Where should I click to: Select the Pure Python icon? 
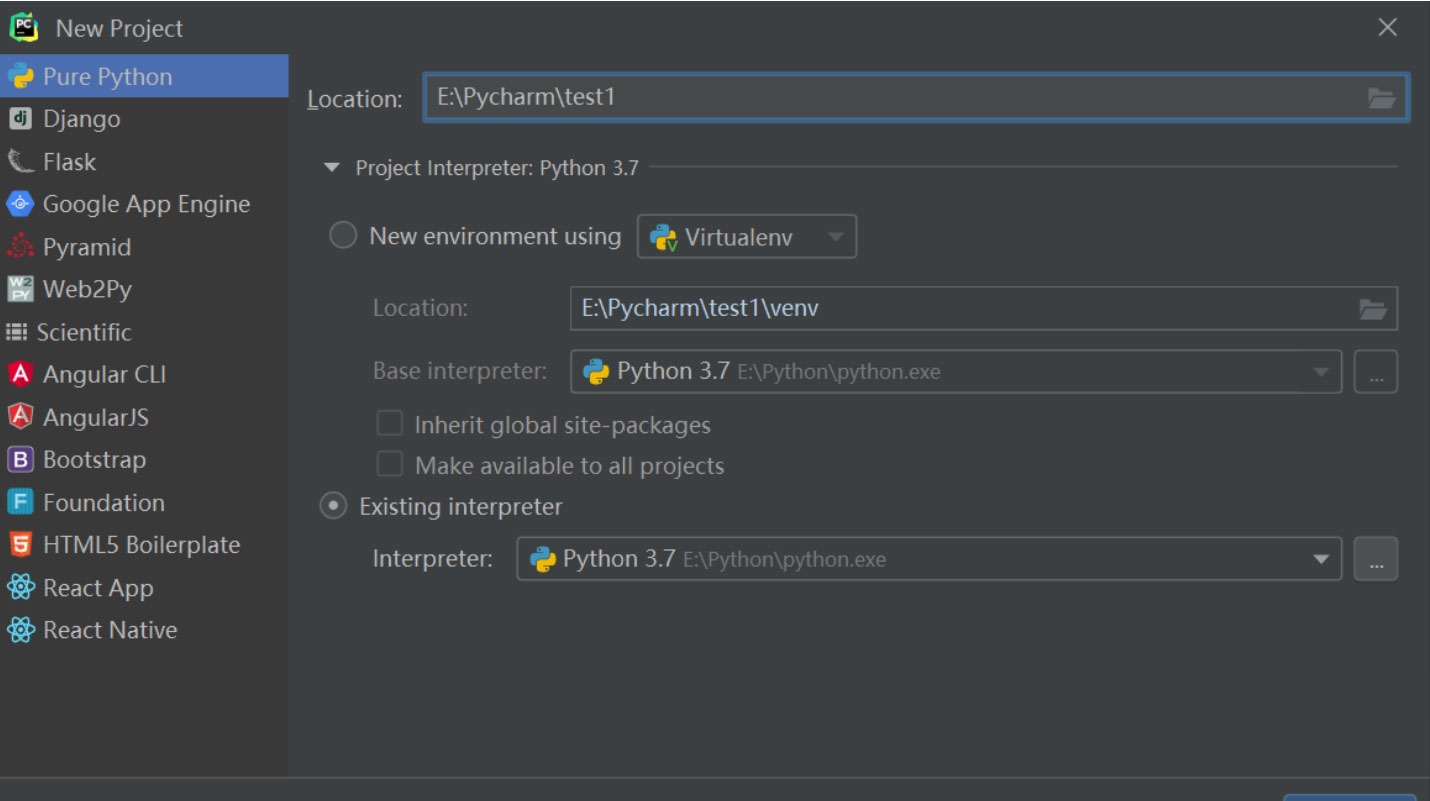pyautogui.click(x=20, y=76)
